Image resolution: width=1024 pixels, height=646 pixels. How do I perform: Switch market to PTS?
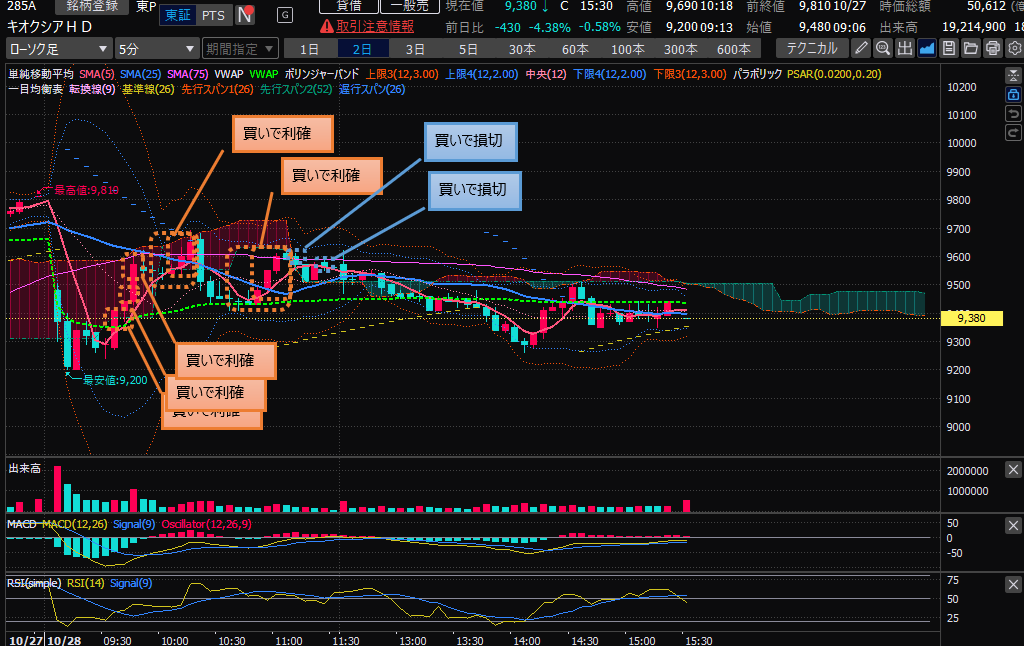pos(212,15)
